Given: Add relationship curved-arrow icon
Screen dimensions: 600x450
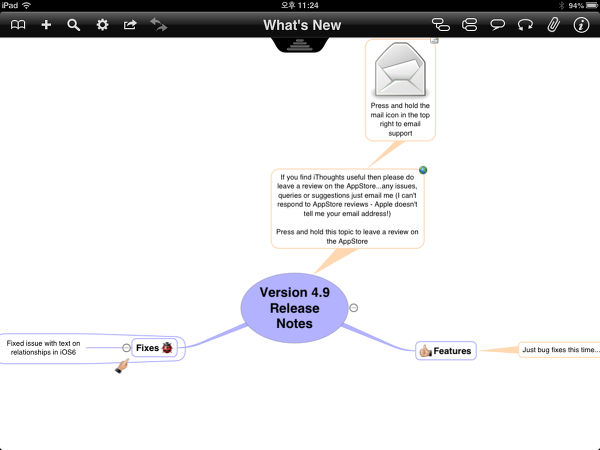Looking at the screenshot, I should click(x=525, y=25).
